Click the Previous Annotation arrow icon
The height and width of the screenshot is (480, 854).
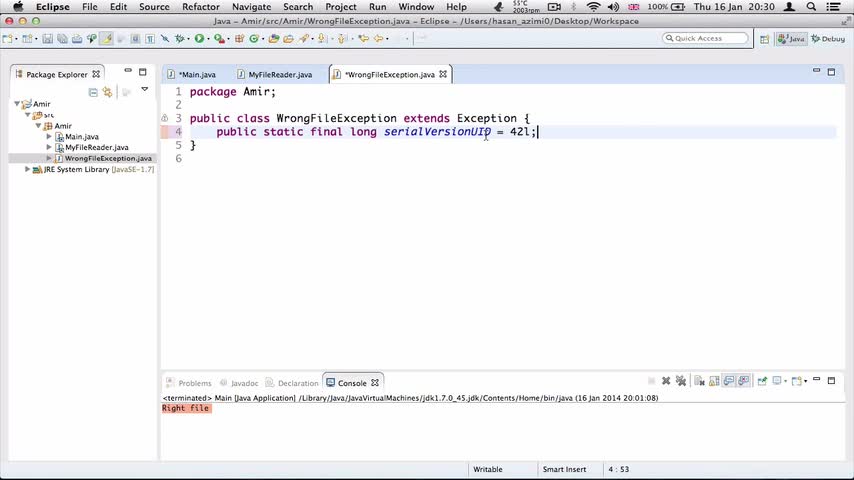(x=341, y=38)
